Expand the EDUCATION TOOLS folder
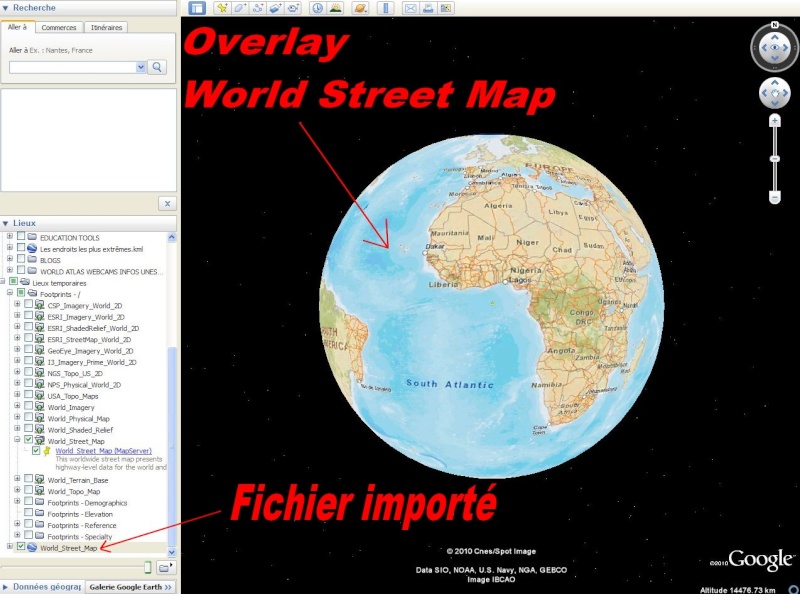800x594 pixels. [x=10, y=237]
